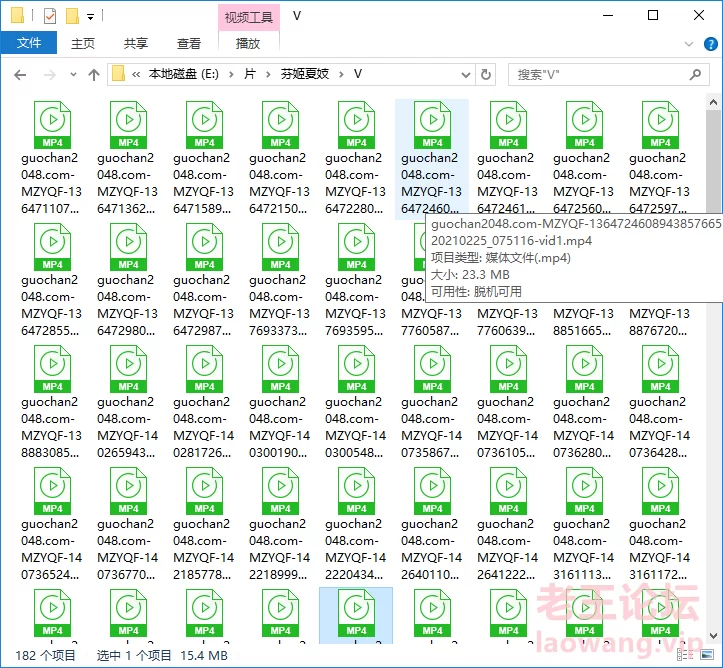Click 本地磁盘 (E:) in the address path

[x=184, y=74]
